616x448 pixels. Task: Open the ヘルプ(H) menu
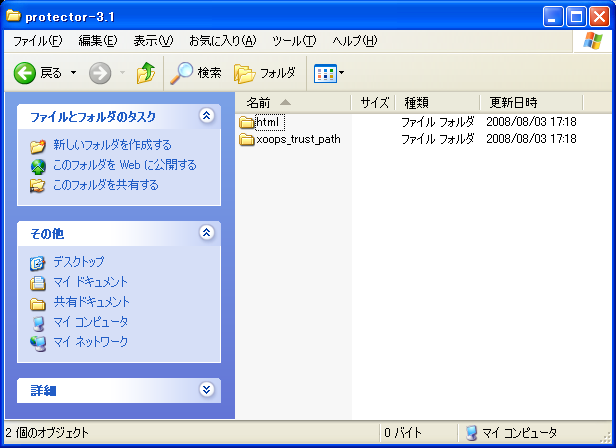355,40
